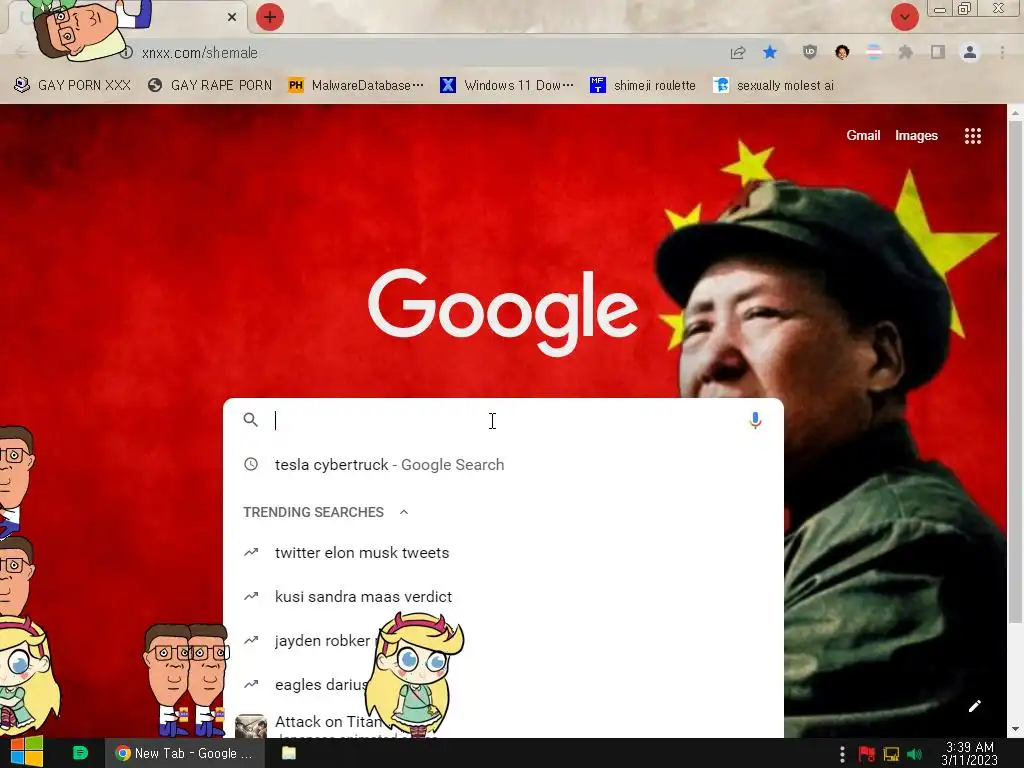Viewport: 1024px width, 768px height.
Task: Close the current browser tab
Action: tap(232, 17)
